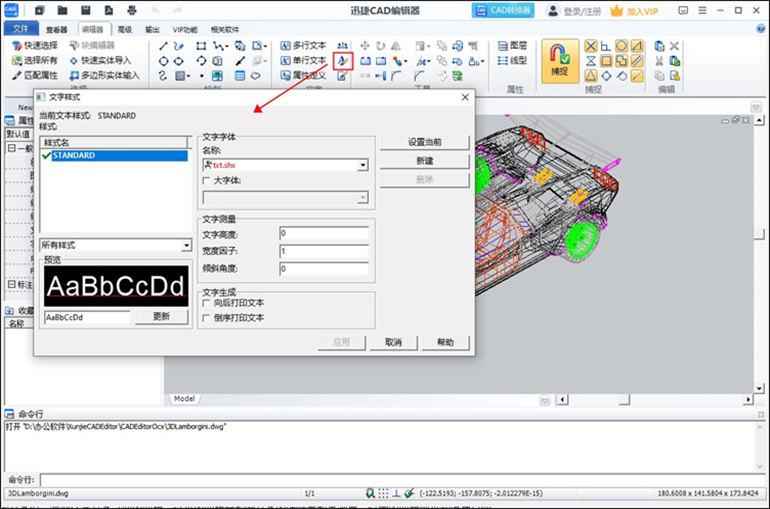Open the txt.shx font name dropdown
This screenshot has width=770, height=509.
(363, 165)
